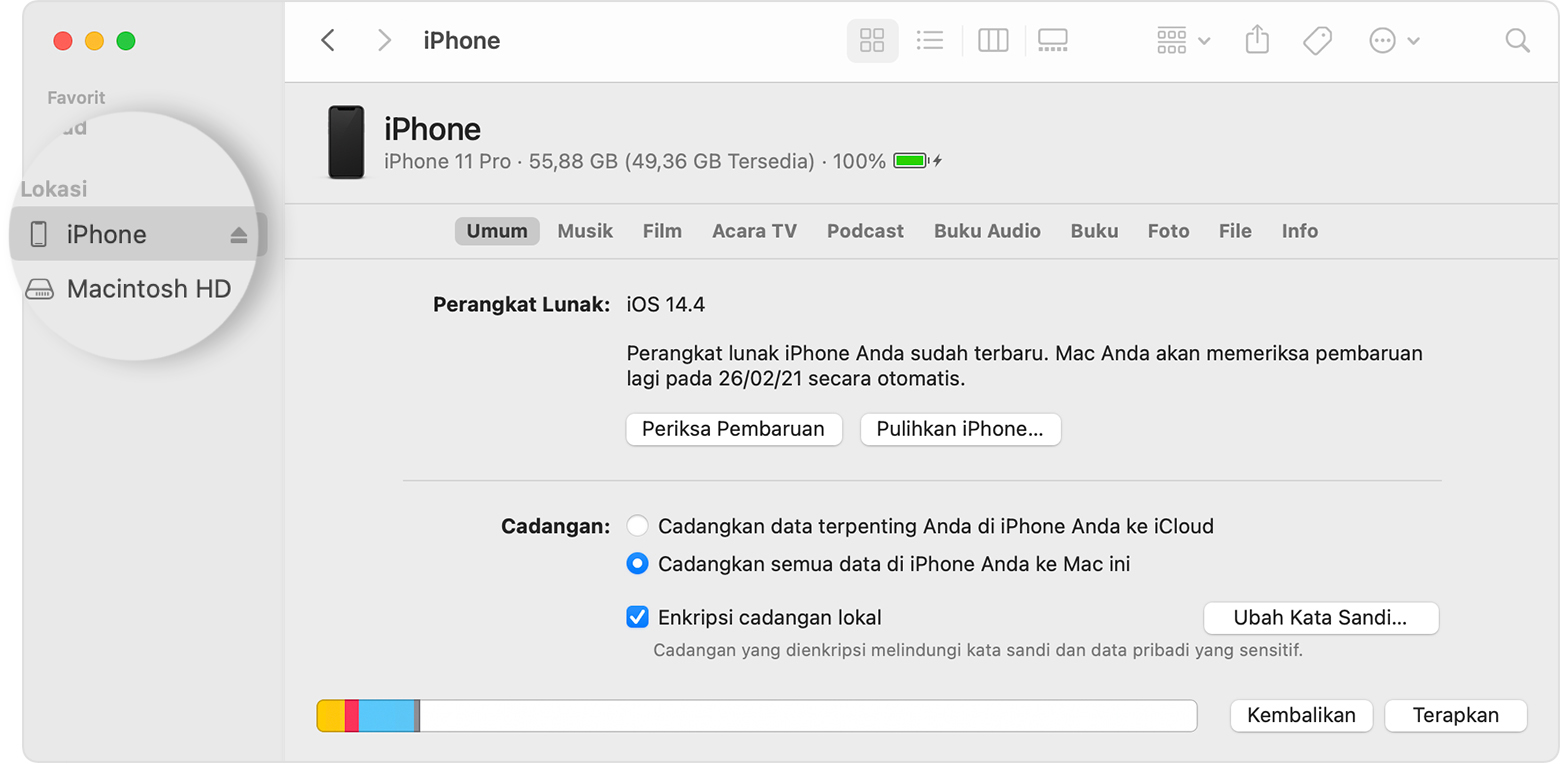Click the Periksa Pembaruan button
This screenshot has height=764, width=1560.
(x=734, y=429)
